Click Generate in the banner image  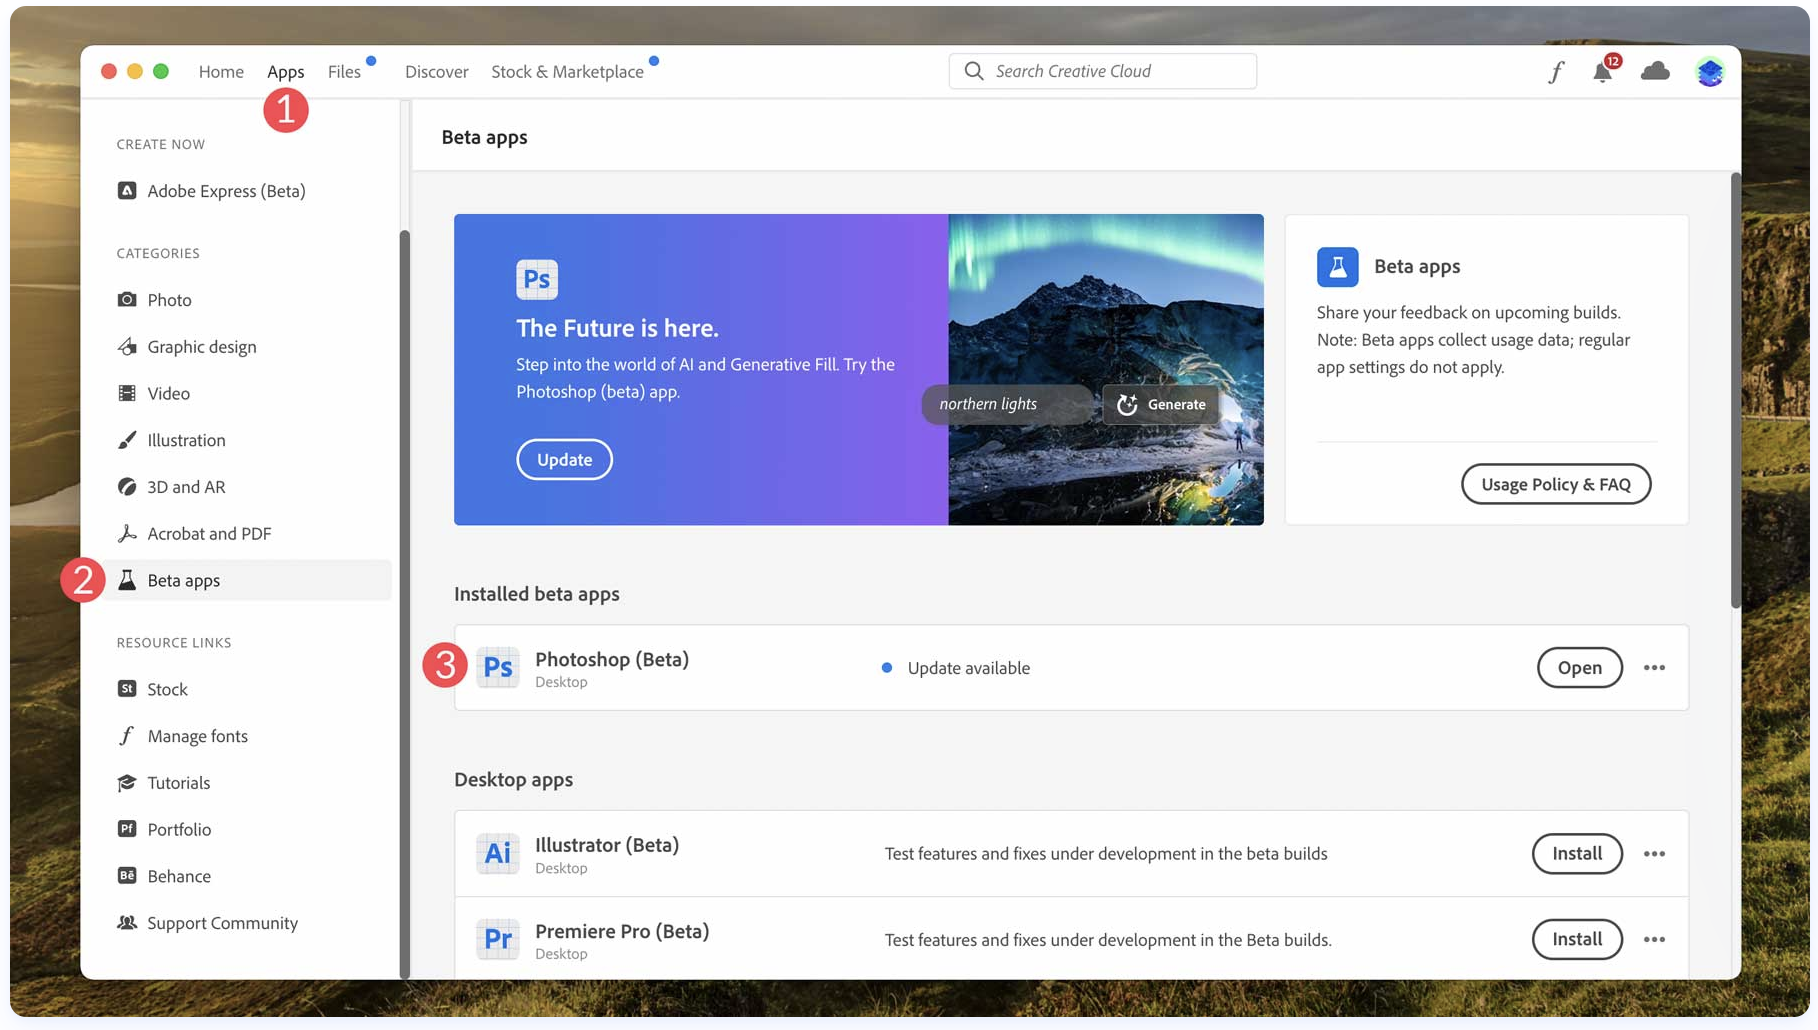click(x=1161, y=404)
